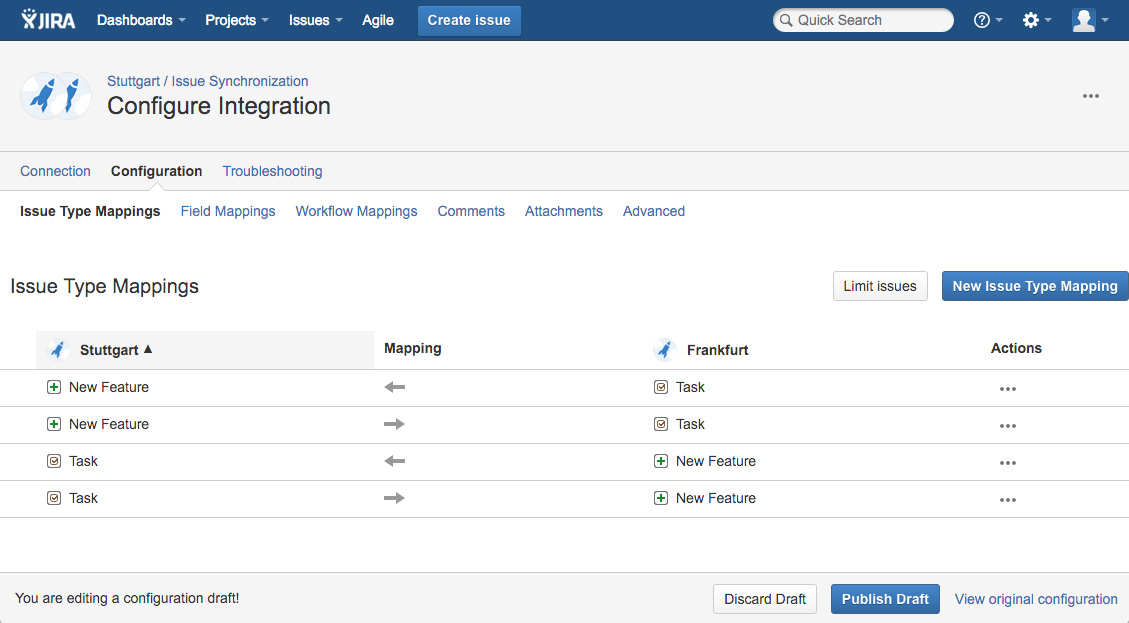This screenshot has width=1129, height=623.
Task: Open the administration gear menu
Action: point(1037,20)
